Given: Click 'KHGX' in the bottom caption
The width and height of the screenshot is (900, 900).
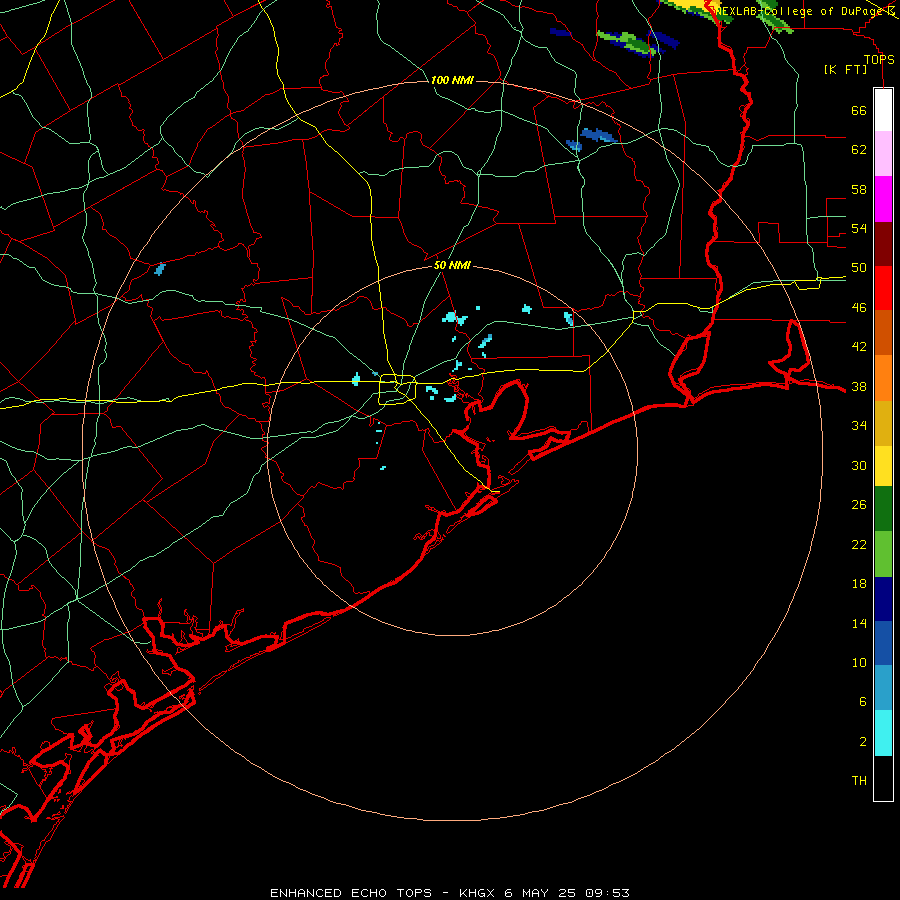Looking at the screenshot, I should click(x=476, y=893).
